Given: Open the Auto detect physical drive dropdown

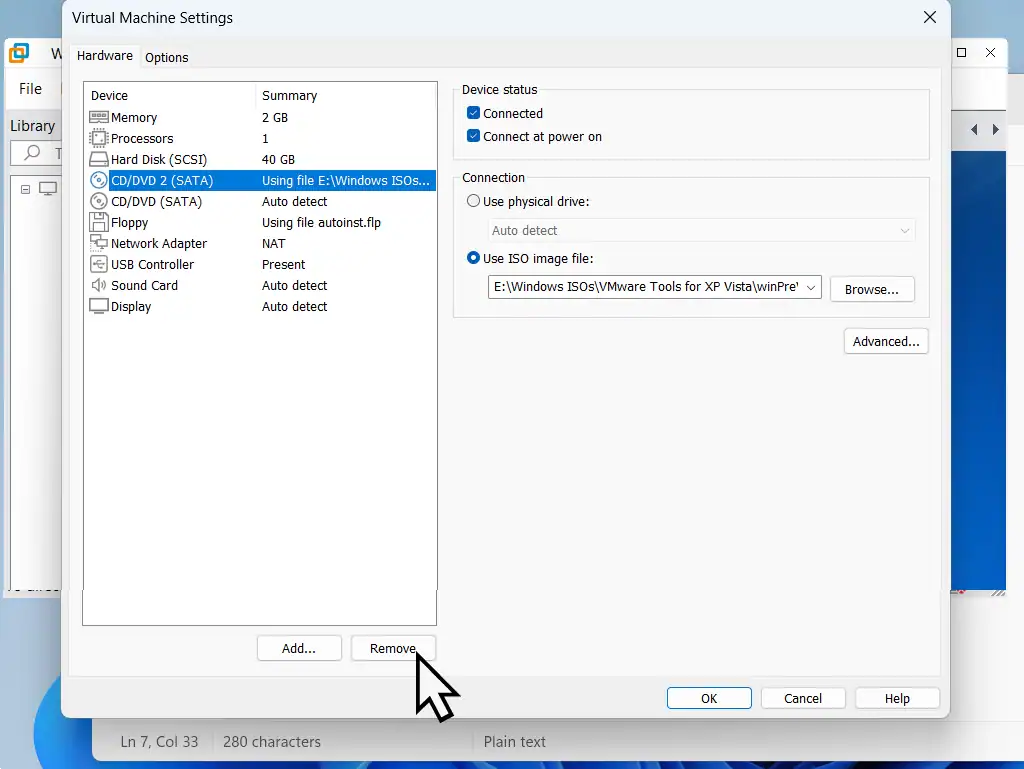Looking at the screenshot, I should click(701, 230).
